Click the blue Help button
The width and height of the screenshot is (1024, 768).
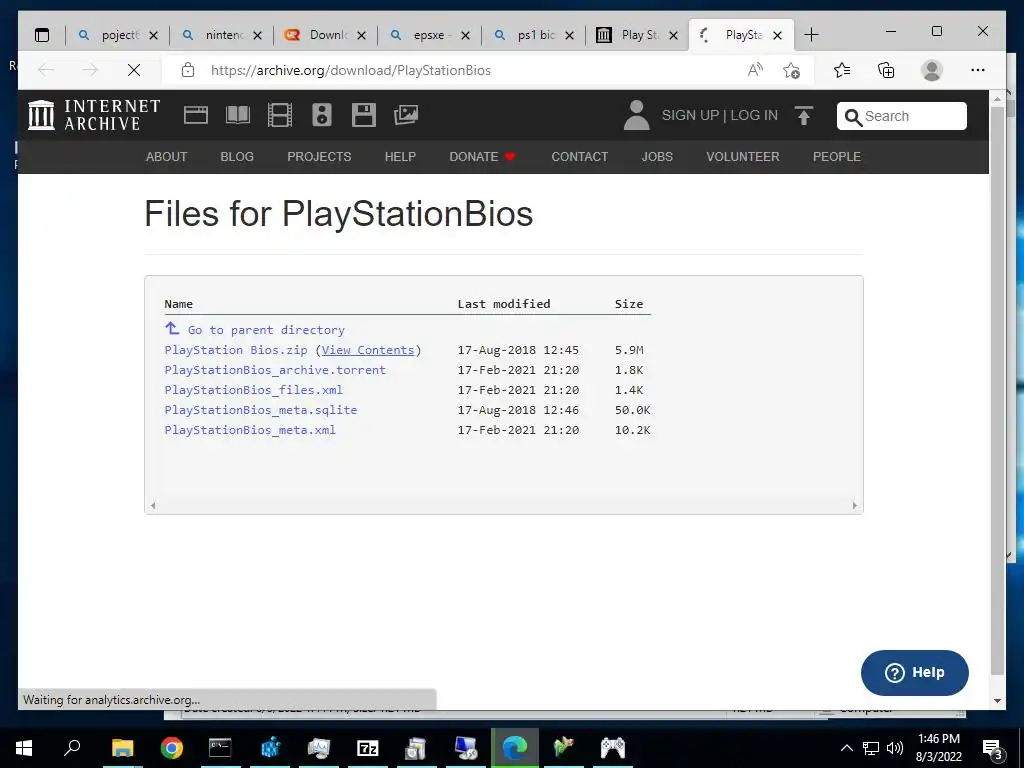(914, 673)
